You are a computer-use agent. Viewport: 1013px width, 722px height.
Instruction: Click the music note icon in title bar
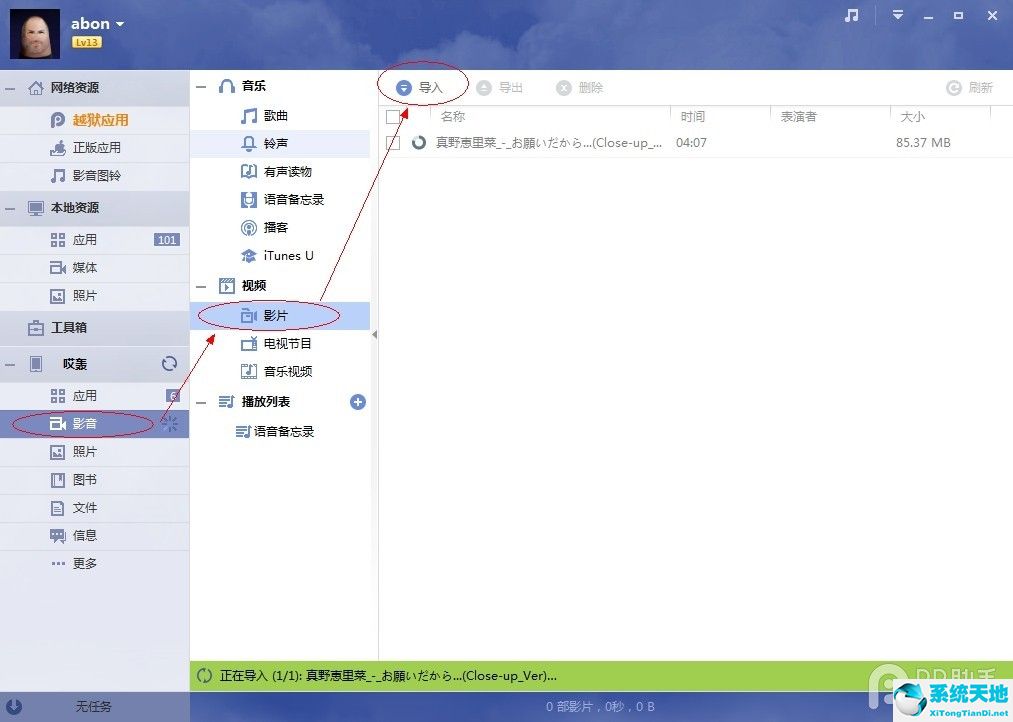pos(852,16)
